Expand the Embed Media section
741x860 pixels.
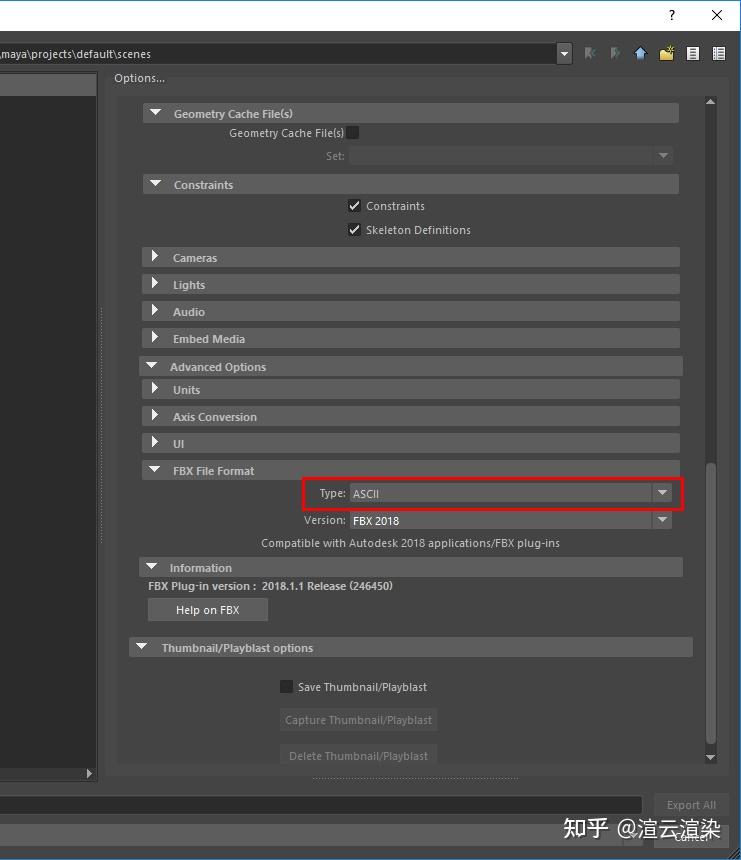pos(155,337)
